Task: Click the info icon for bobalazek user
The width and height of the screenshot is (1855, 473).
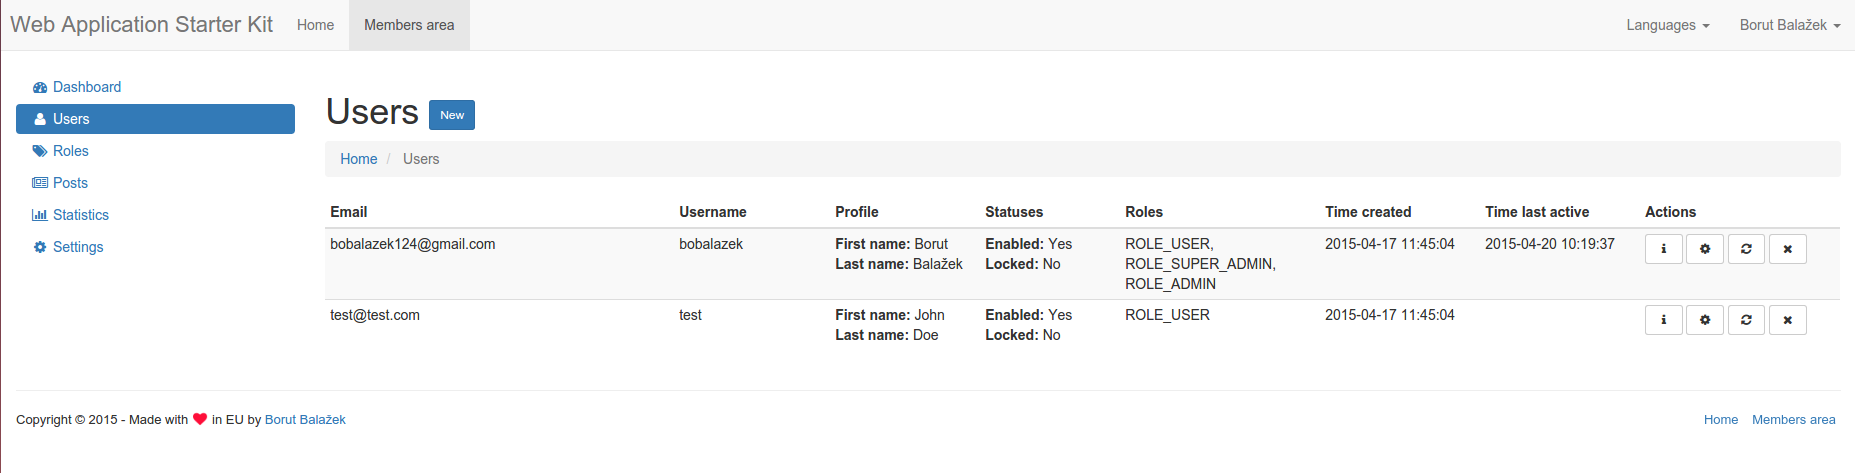Action: pos(1663,249)
